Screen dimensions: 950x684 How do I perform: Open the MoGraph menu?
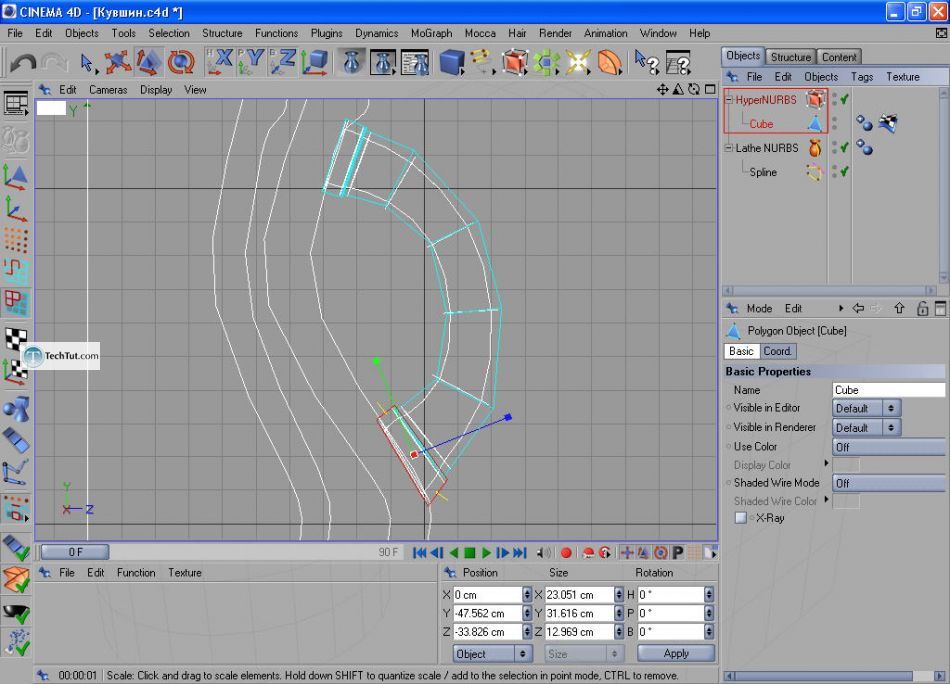[x=431, y=33]
